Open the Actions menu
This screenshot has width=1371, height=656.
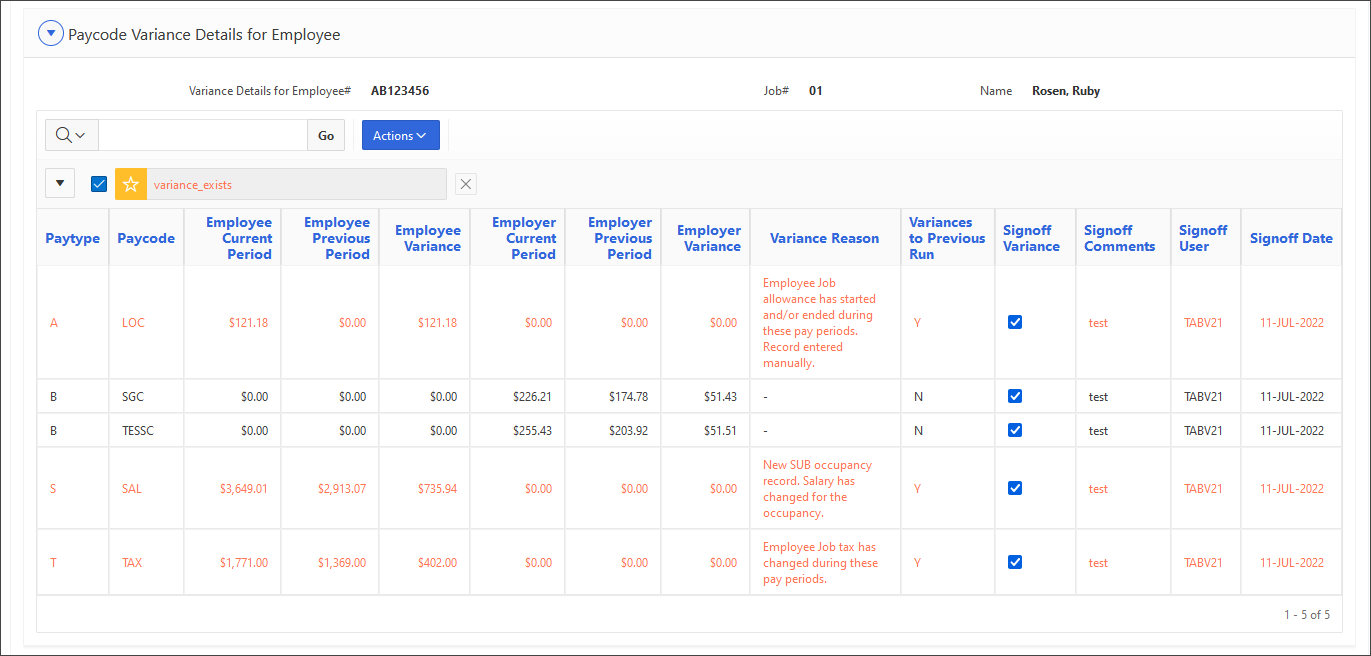click(400, 136)
